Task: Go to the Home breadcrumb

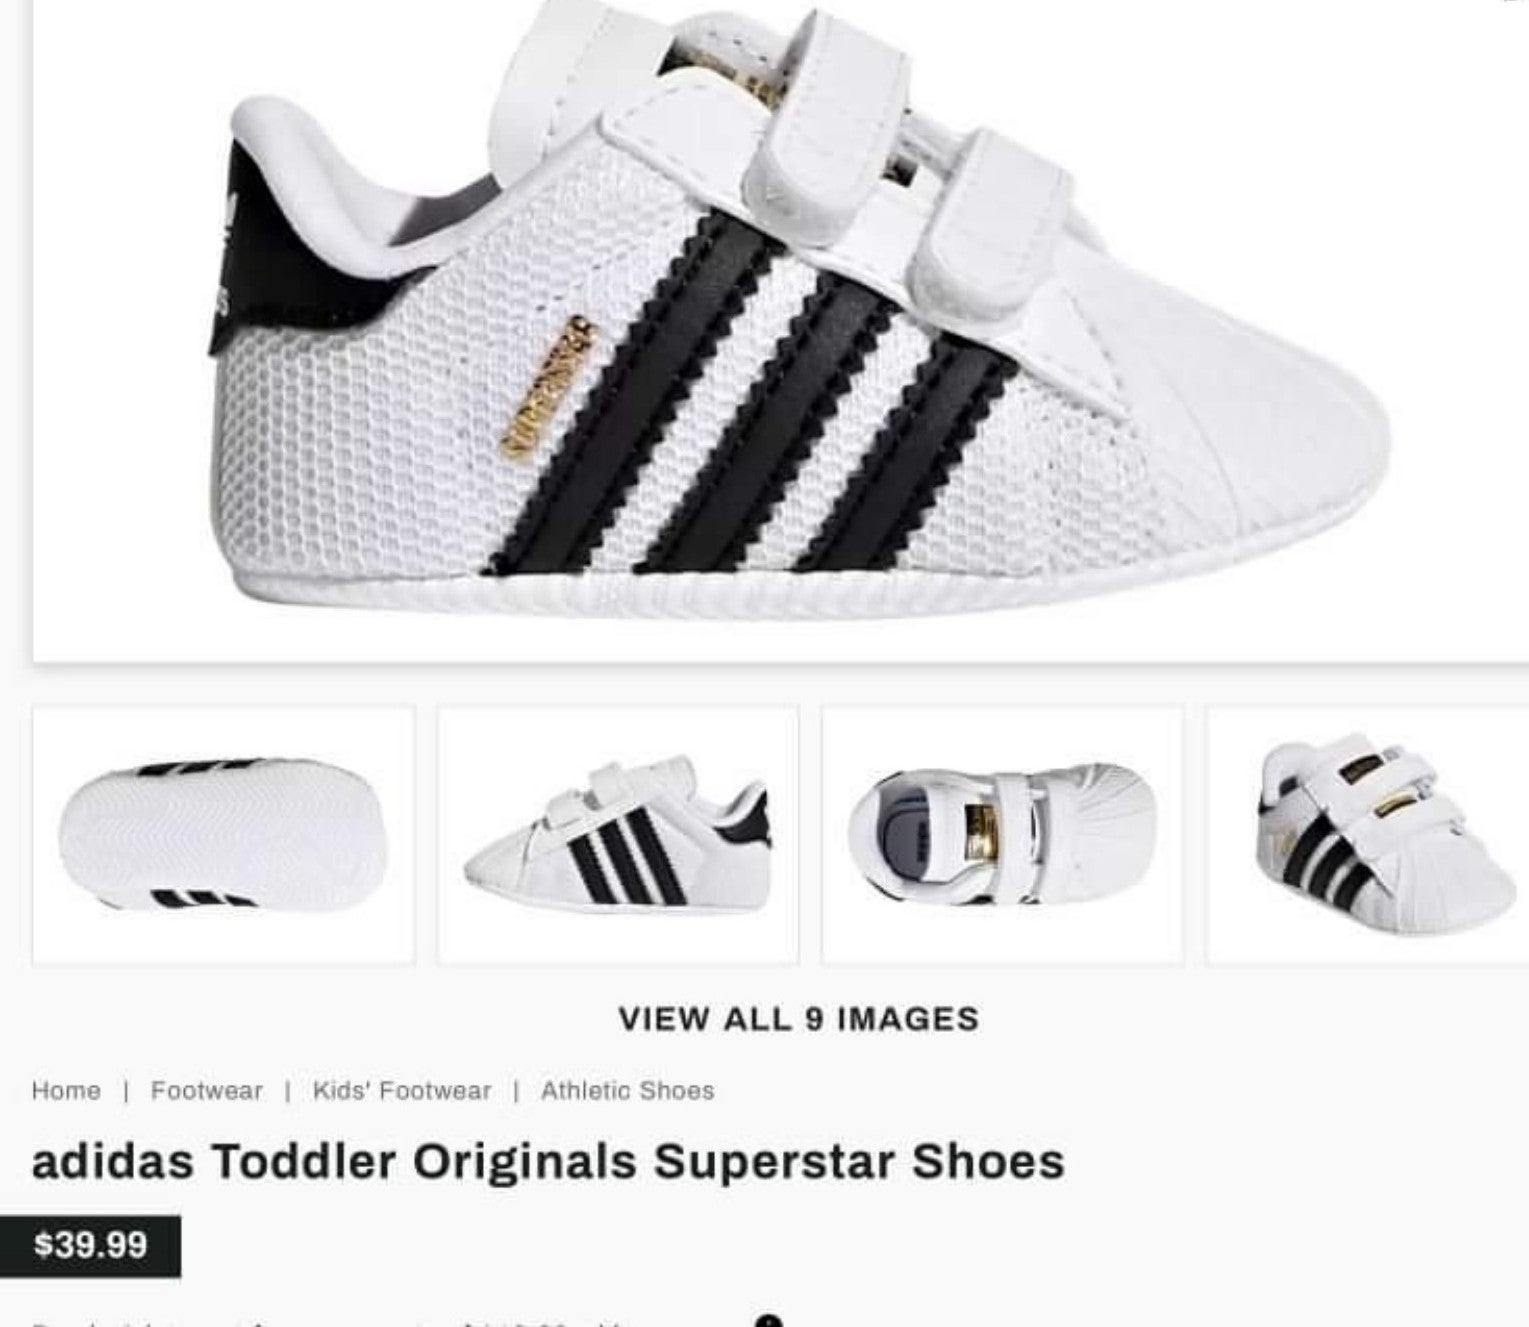Action: coord(66,1090)
